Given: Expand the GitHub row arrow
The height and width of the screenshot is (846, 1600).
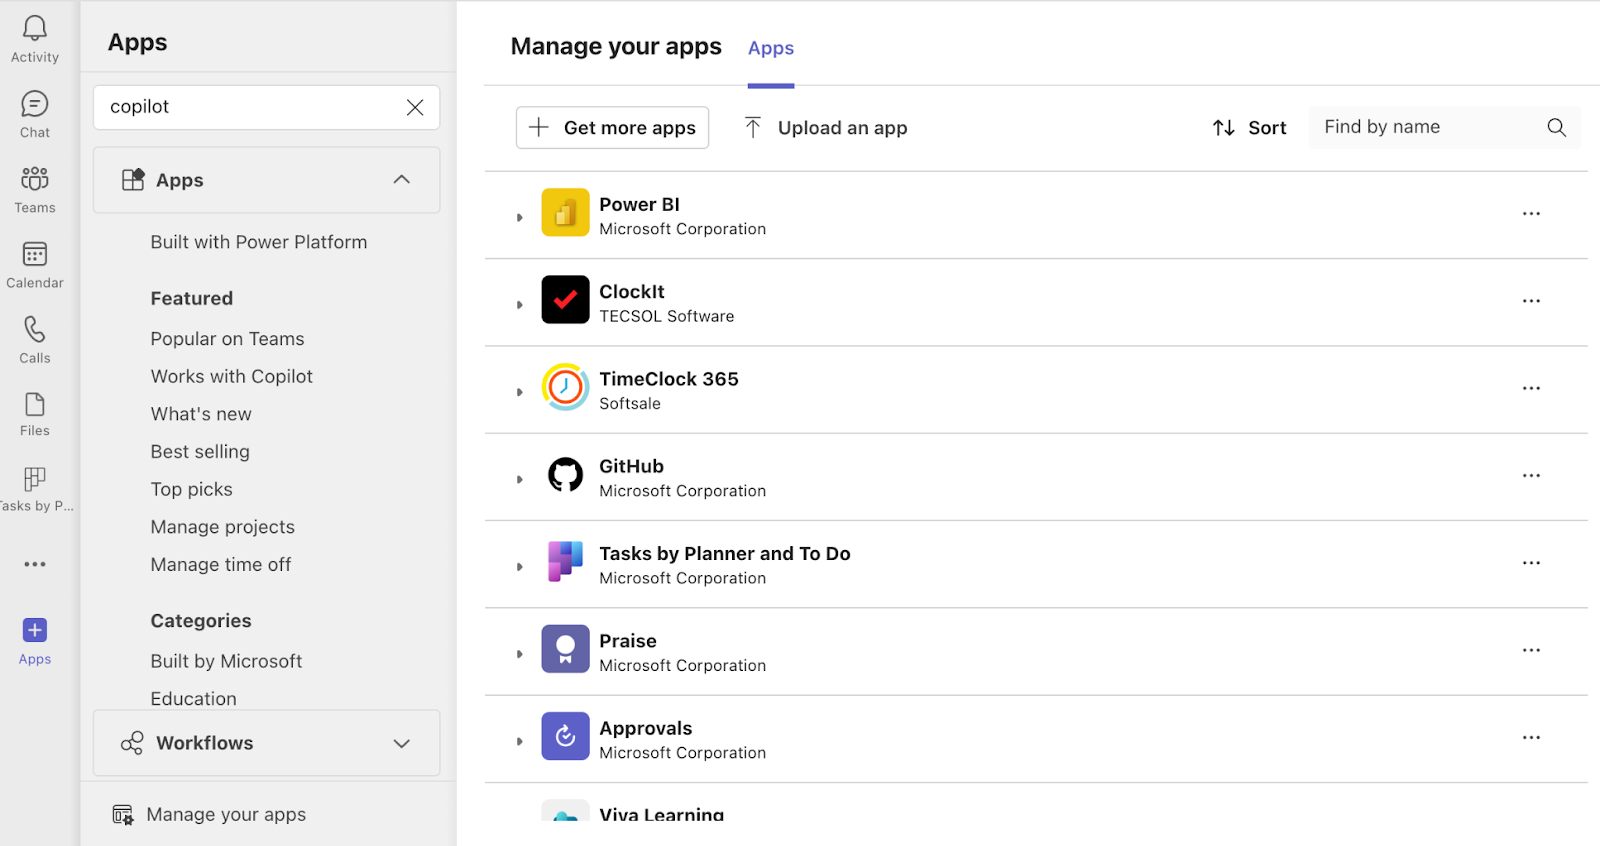Looking at the screenshot, I should [519, 479].
